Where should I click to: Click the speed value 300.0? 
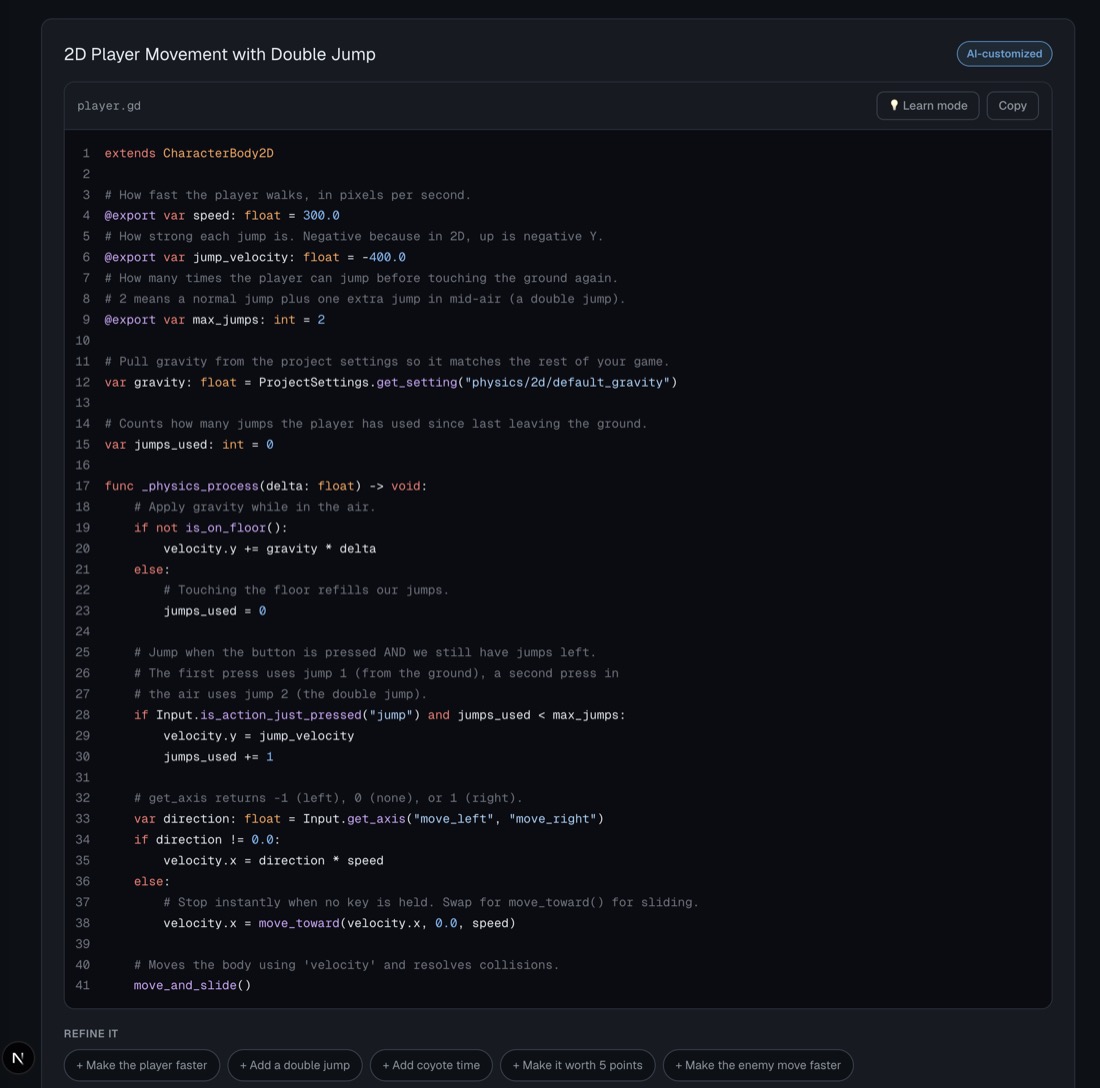click(x=321, y=215)
